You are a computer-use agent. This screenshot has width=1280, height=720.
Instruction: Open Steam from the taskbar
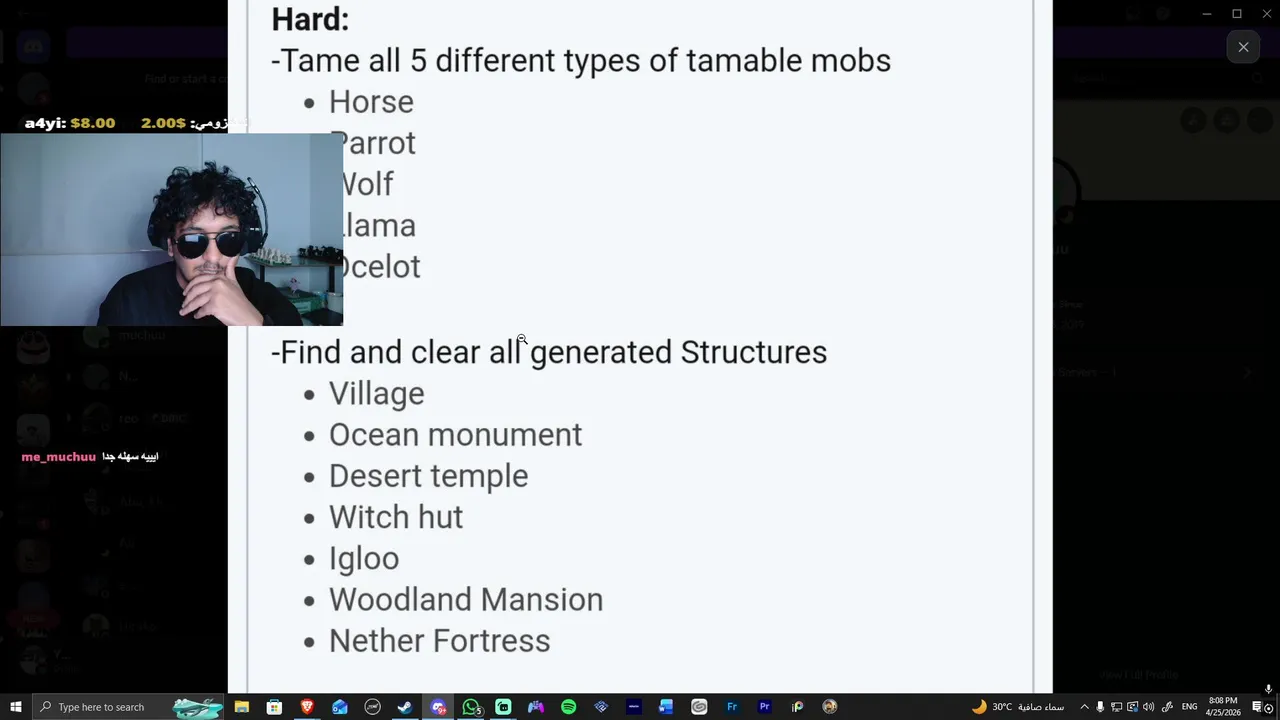(x=405, y=707)
